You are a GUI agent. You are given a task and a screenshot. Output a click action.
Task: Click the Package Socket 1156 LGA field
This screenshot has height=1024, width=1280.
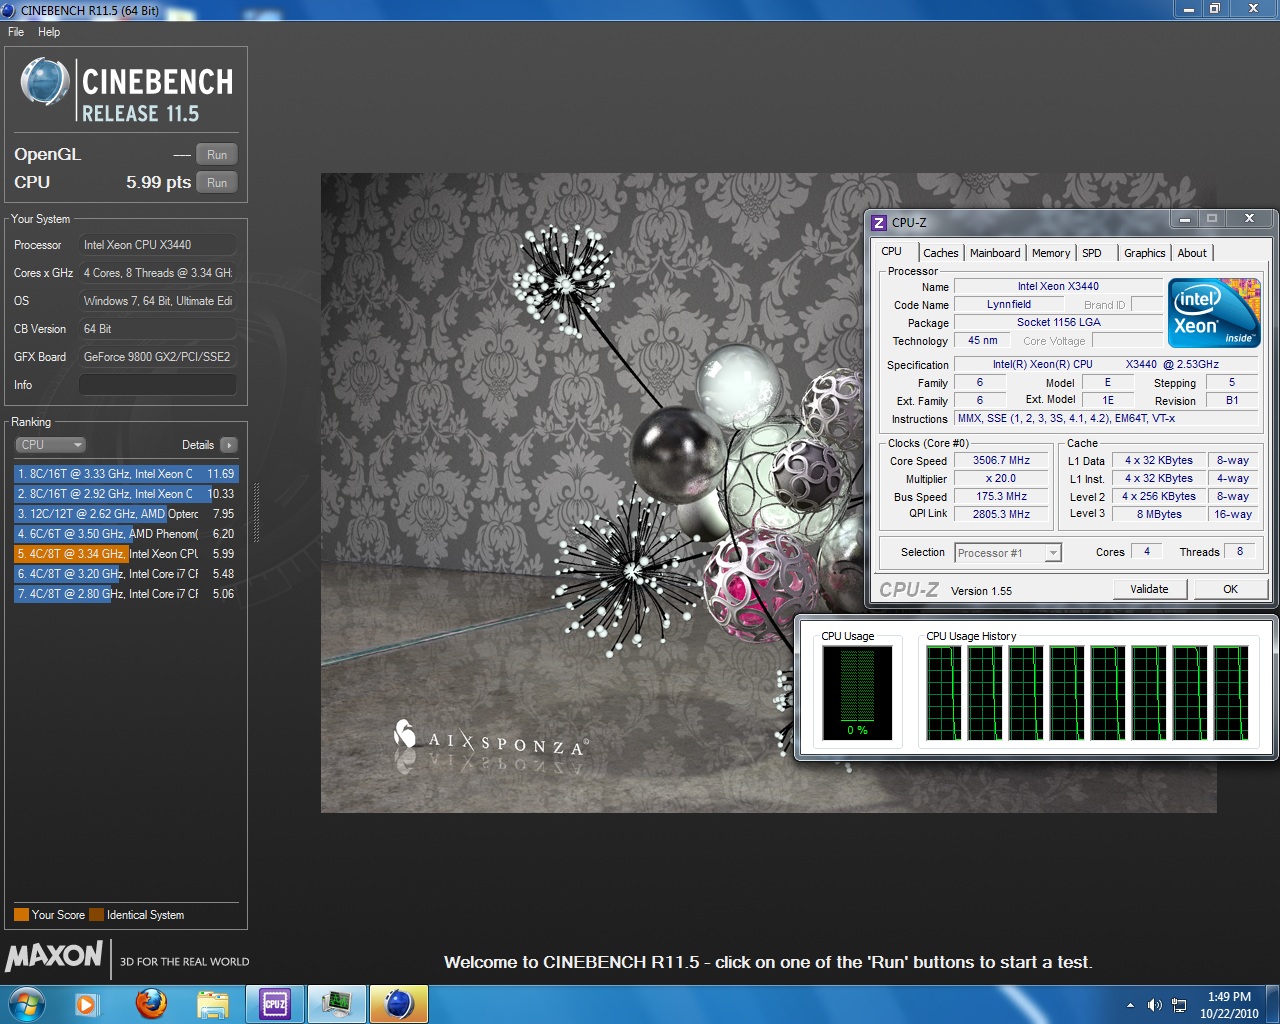[x=1058, y=323]
